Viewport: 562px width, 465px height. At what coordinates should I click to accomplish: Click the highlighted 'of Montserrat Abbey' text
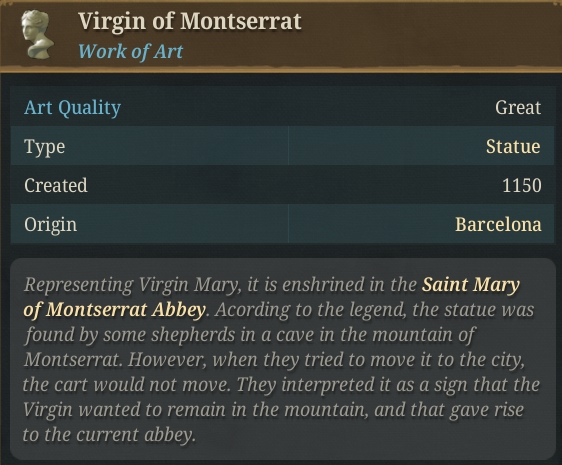tap(114, 310)
